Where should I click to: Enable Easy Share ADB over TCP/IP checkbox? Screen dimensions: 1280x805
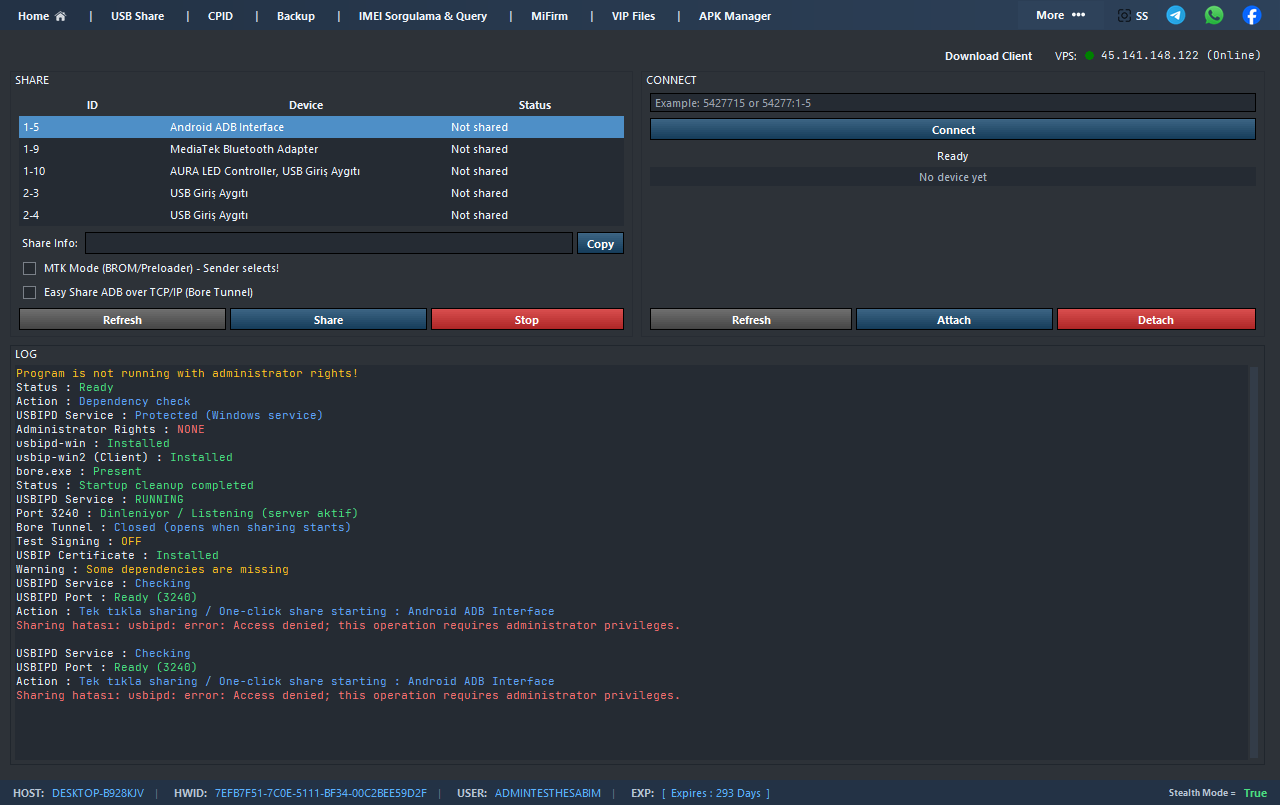[x=30, y=293]
